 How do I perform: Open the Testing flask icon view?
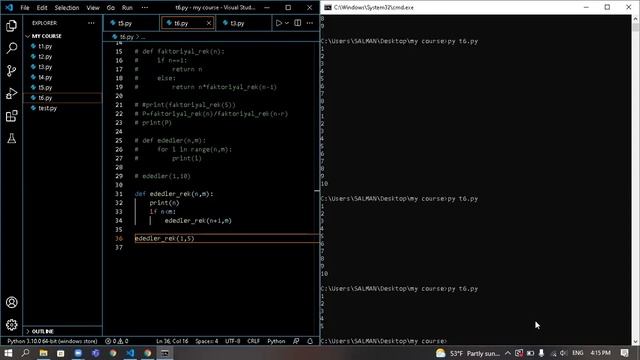point(11,138)
